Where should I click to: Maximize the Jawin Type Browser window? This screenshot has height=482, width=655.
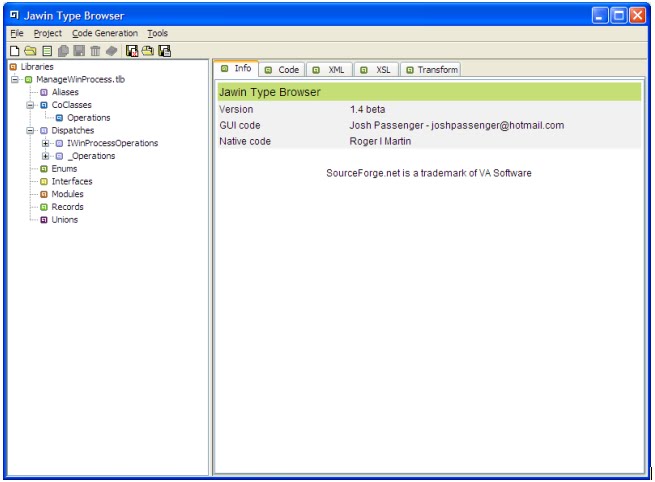619,15
